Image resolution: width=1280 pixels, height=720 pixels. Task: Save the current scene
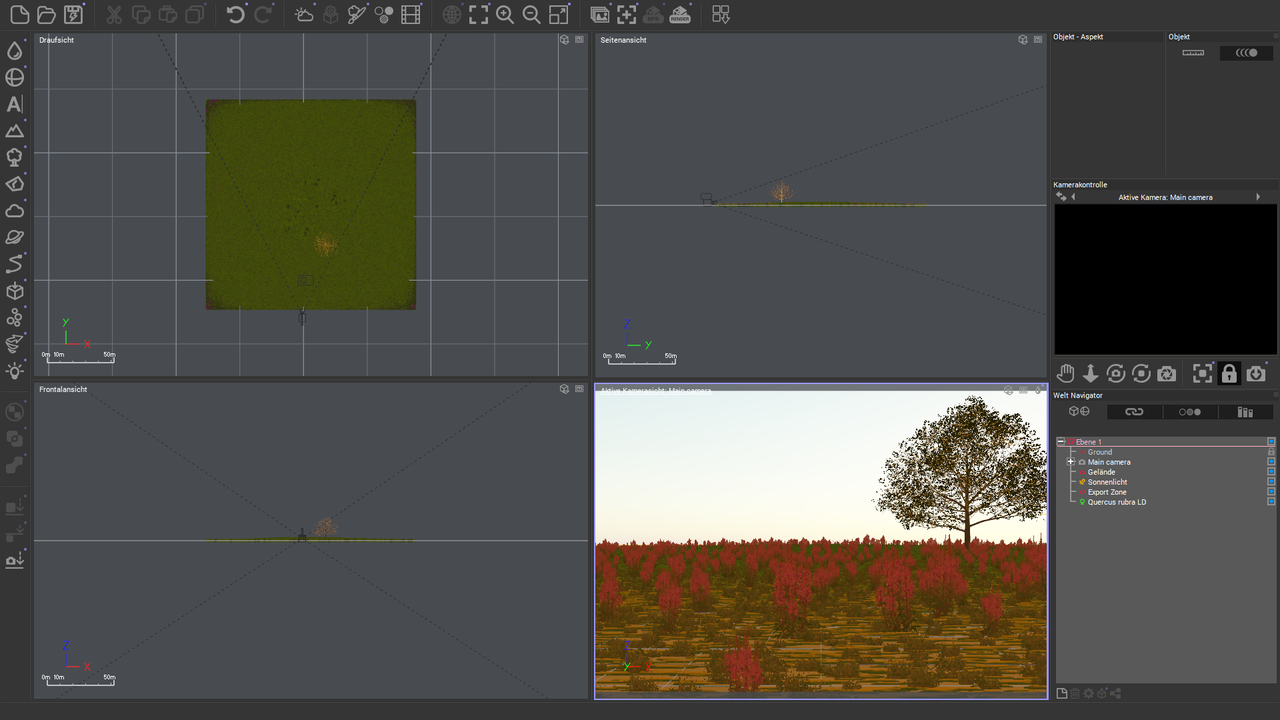coord(73,15)
